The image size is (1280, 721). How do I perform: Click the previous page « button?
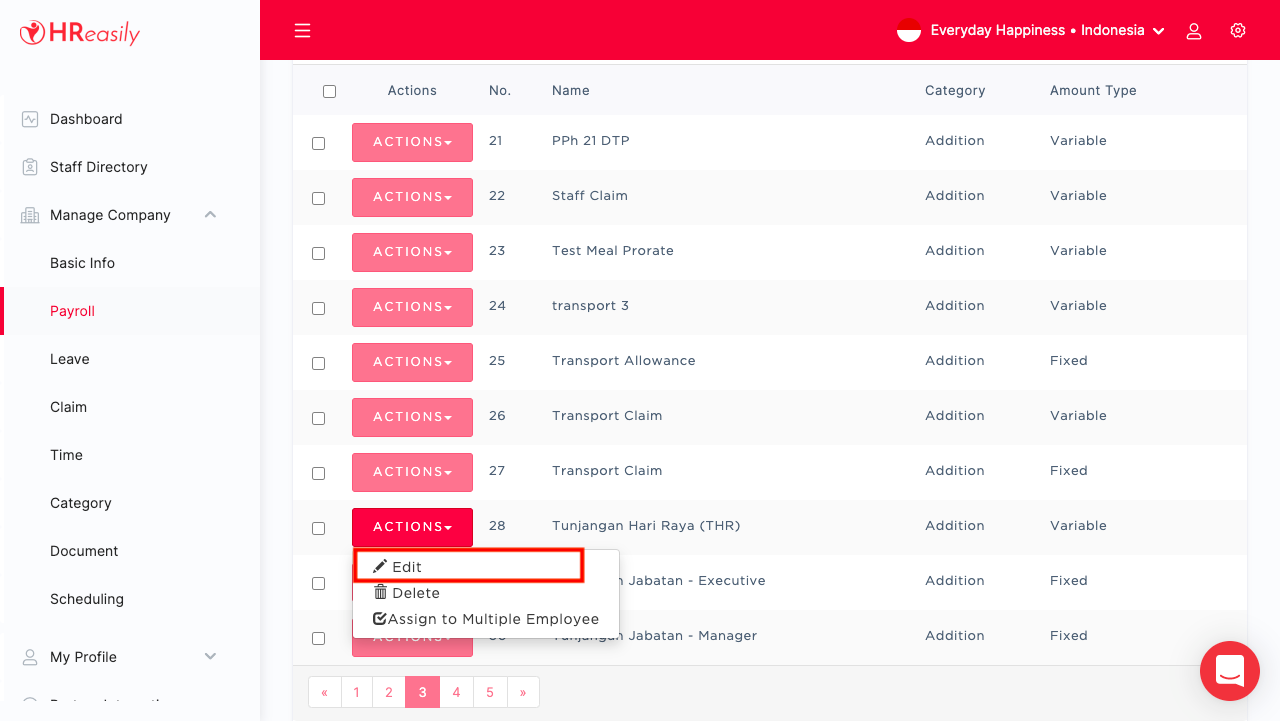[324, 692]
